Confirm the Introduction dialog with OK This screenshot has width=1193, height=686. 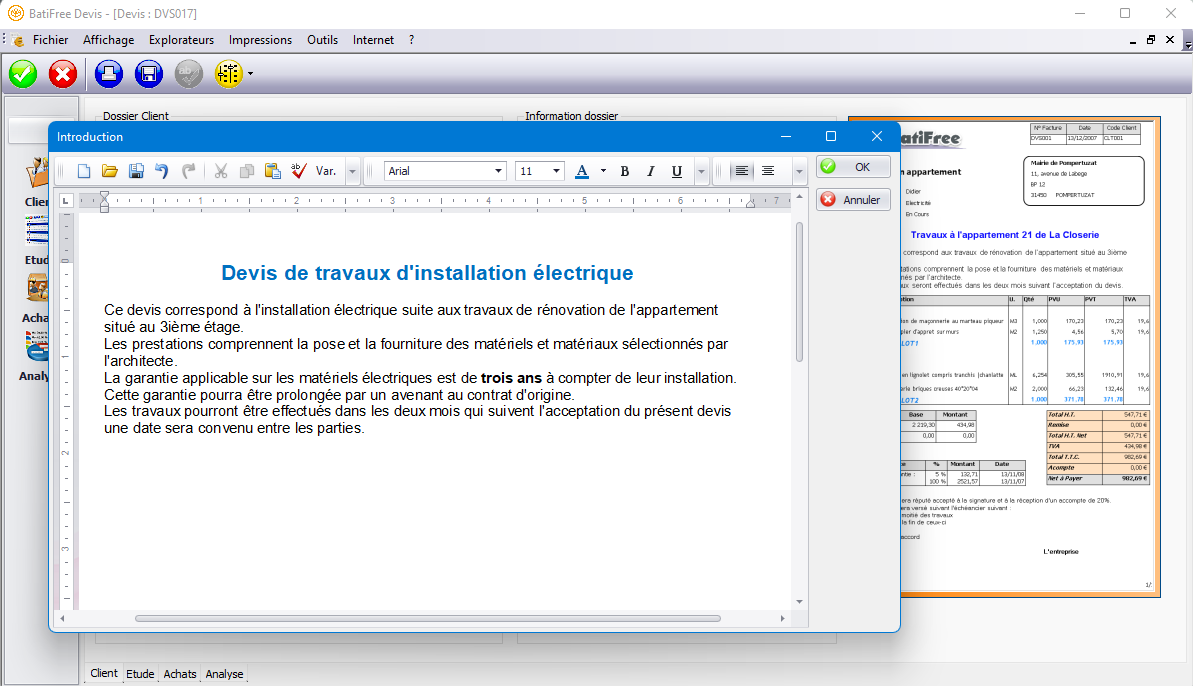(x=853, y=167)
